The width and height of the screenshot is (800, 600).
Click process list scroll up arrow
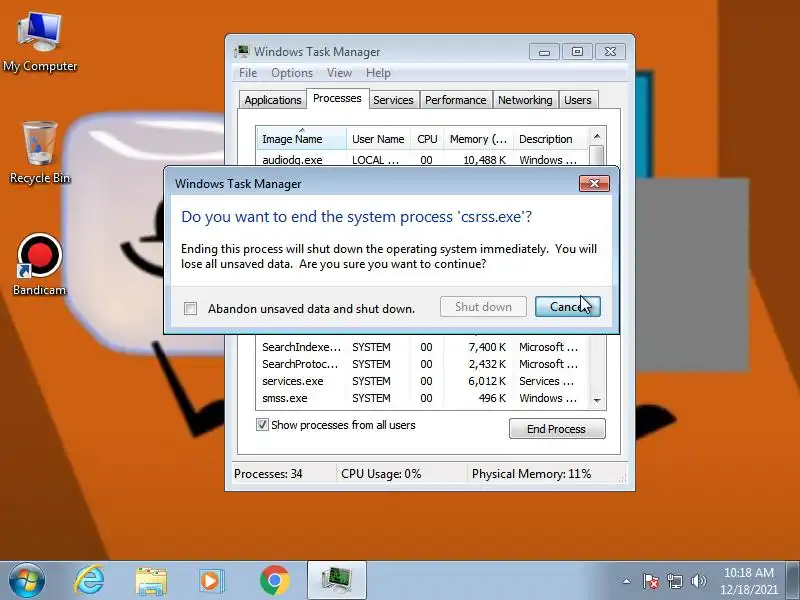click(x=597, y=136)
